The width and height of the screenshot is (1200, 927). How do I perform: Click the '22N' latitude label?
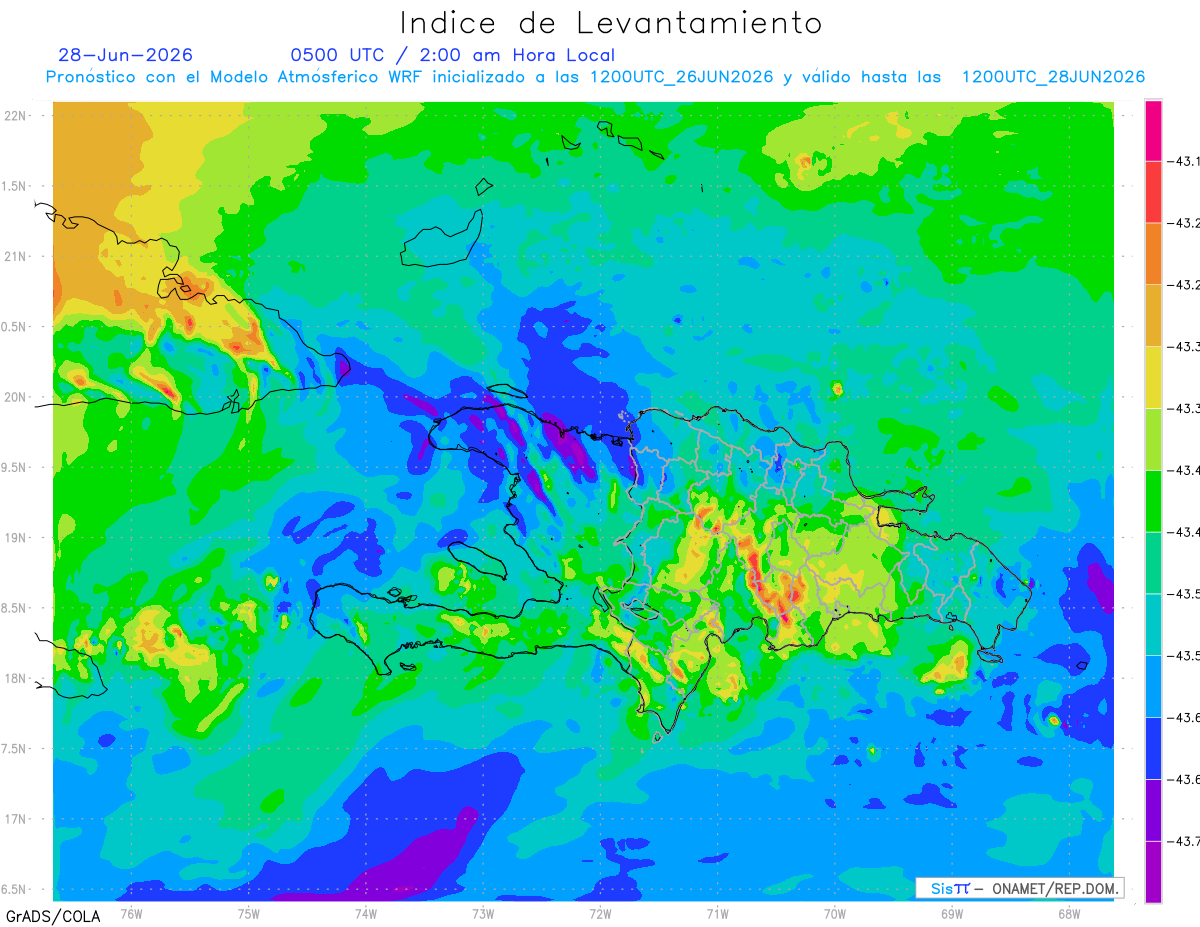pyautogui.click(x=16, y=116)
